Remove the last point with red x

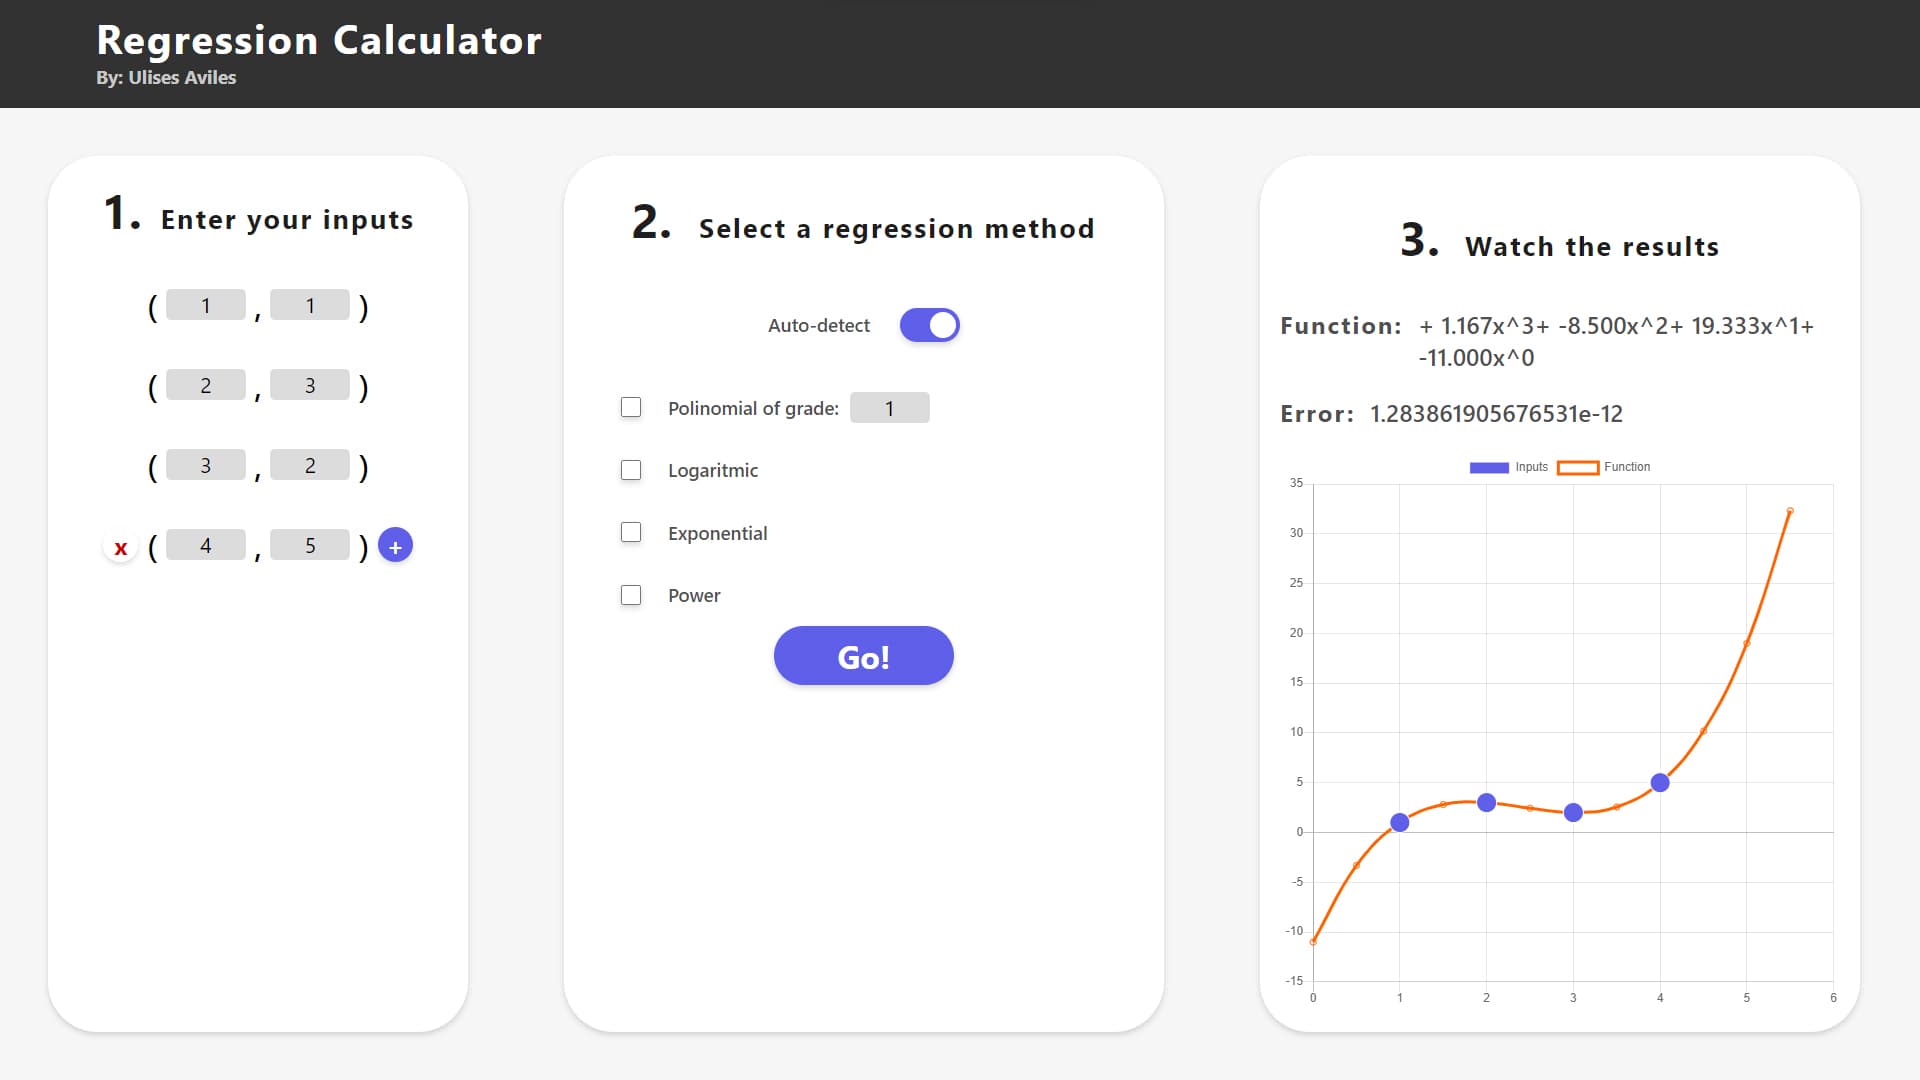coord(121,547)
